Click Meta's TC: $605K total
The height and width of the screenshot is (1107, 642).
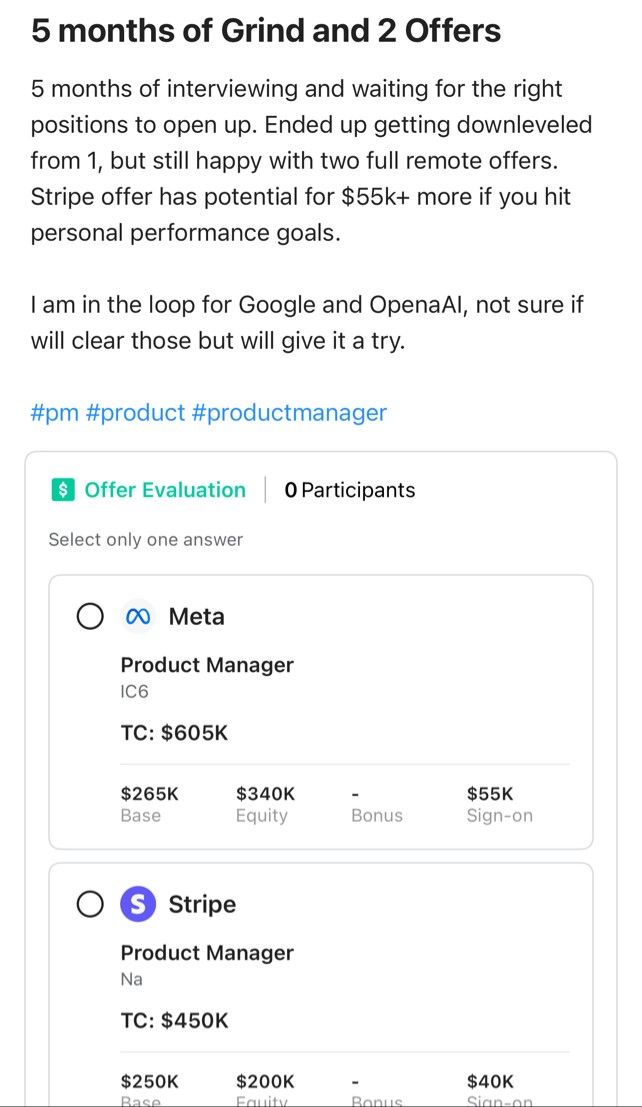pos(174,733)
